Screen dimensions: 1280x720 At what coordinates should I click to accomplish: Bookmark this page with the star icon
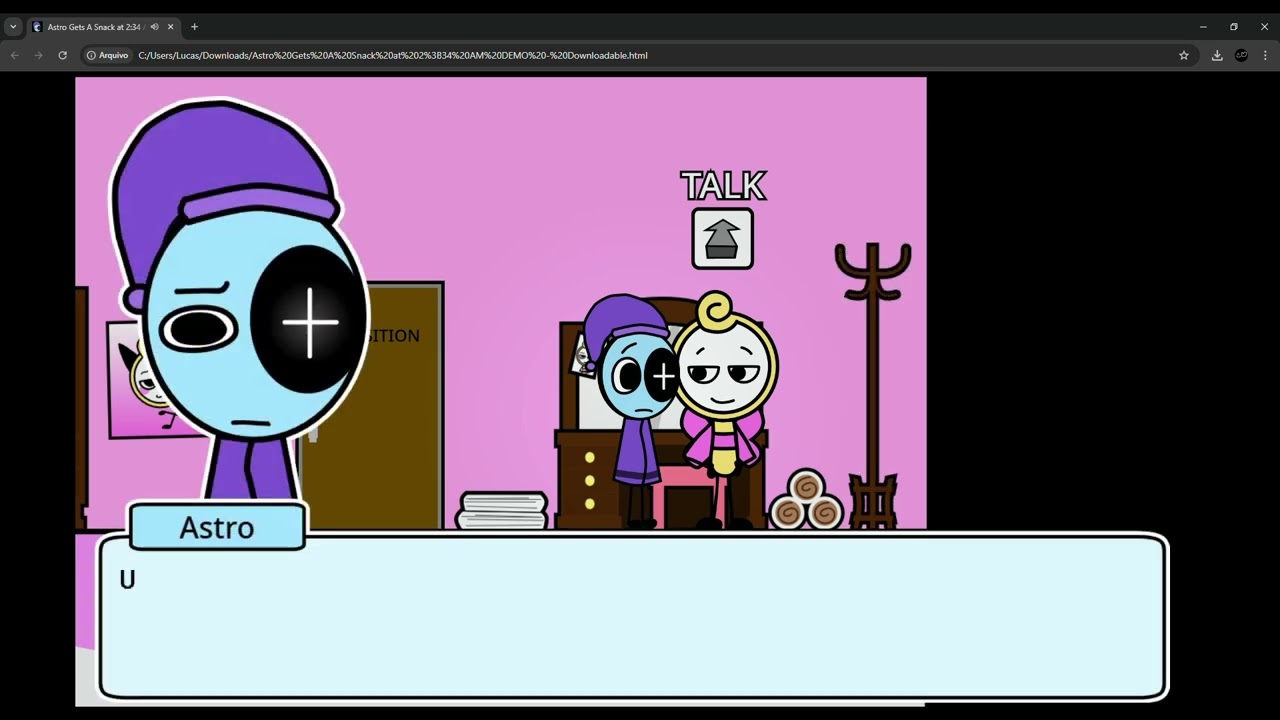coord(1184,55)
